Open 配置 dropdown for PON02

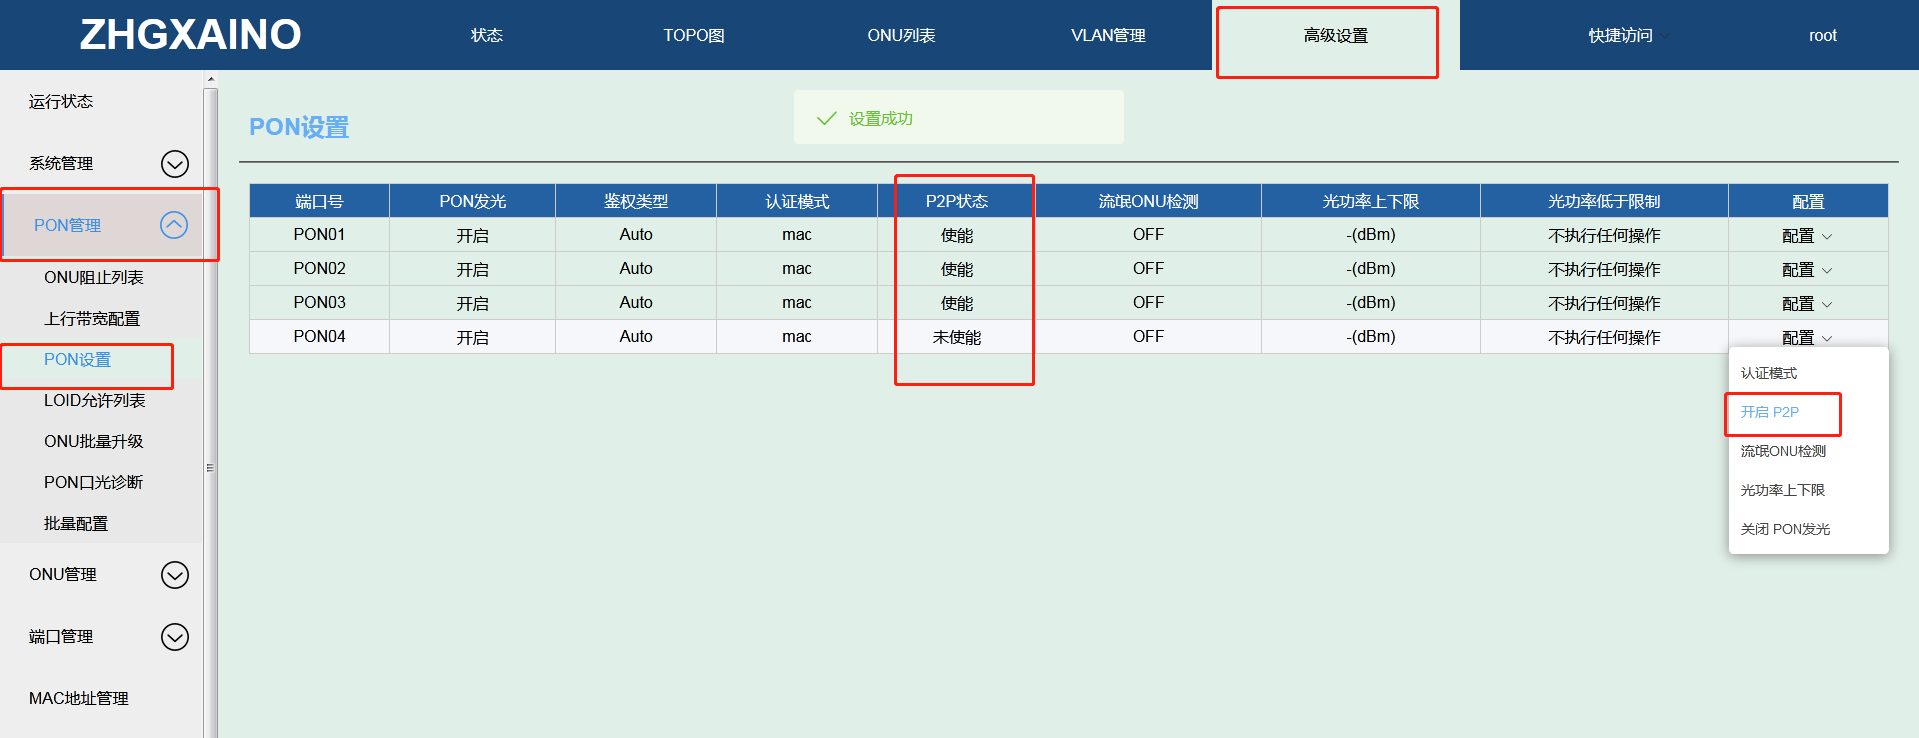click(1806, 270)
